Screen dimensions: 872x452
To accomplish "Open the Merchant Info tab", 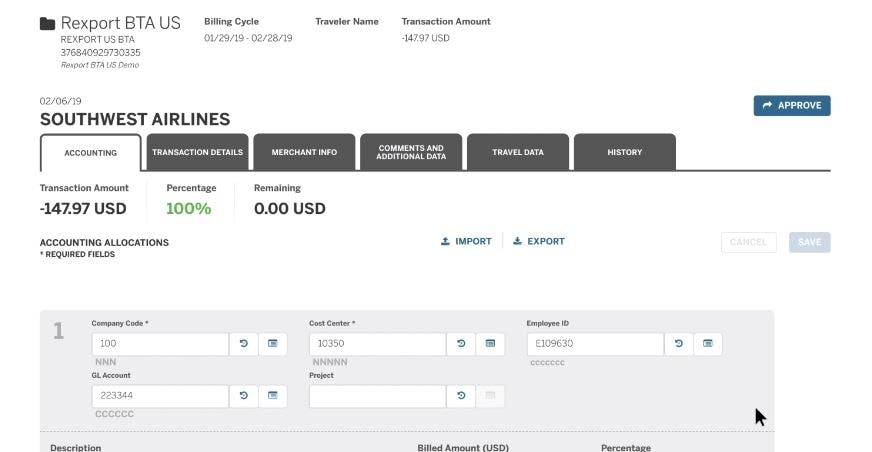I will [304, 153].
